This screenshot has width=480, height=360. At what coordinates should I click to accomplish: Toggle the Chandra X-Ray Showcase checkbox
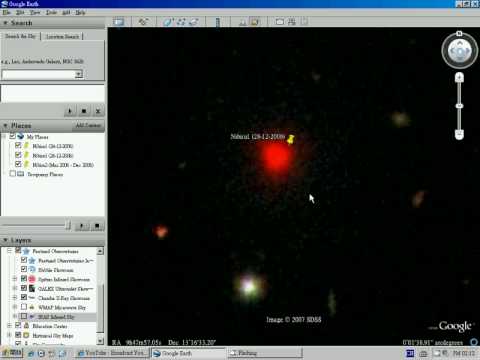click(24, 297)
